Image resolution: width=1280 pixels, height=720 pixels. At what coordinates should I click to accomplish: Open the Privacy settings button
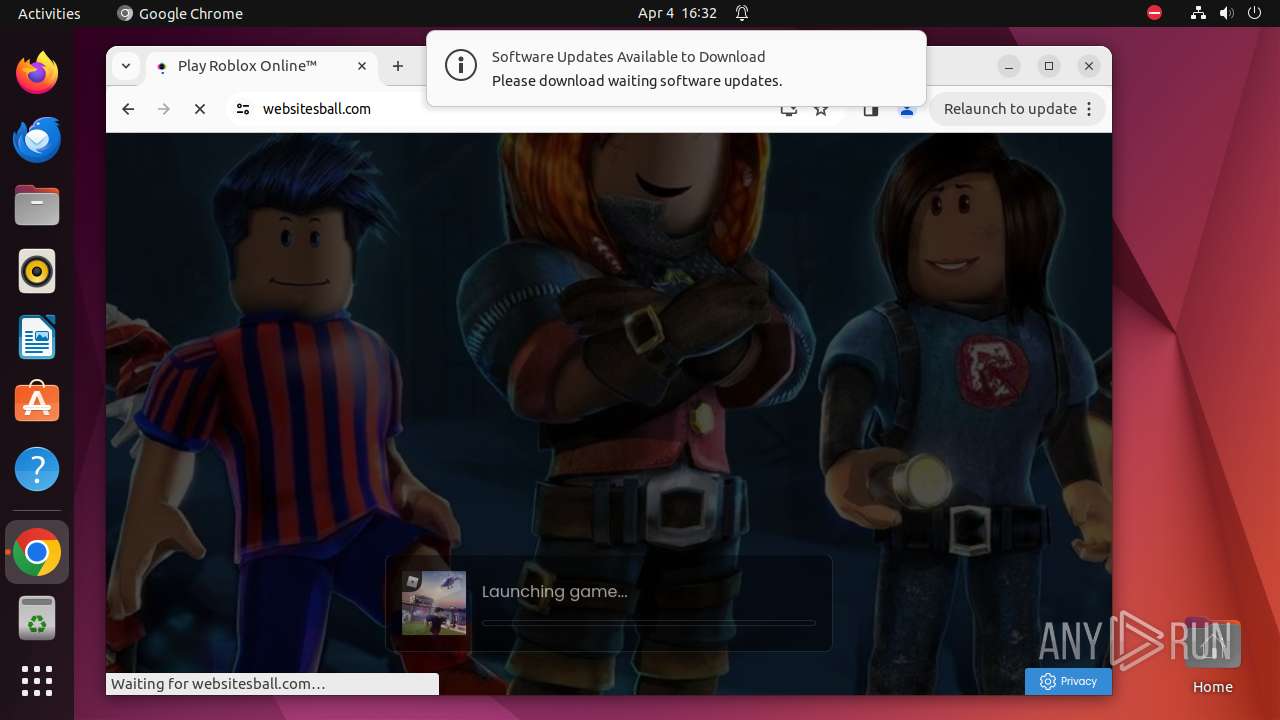click(x=1068, y=681)
